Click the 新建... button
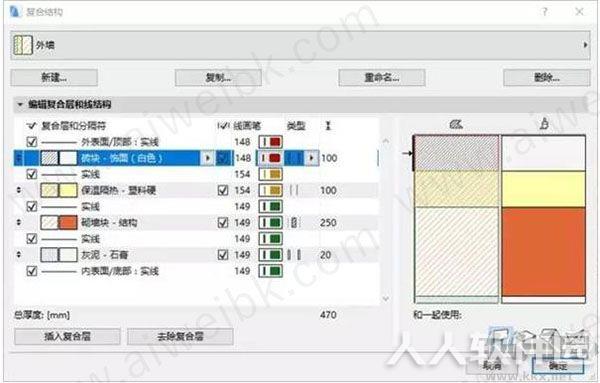Viewport: 600px width, 383px height. pos(54,78)
